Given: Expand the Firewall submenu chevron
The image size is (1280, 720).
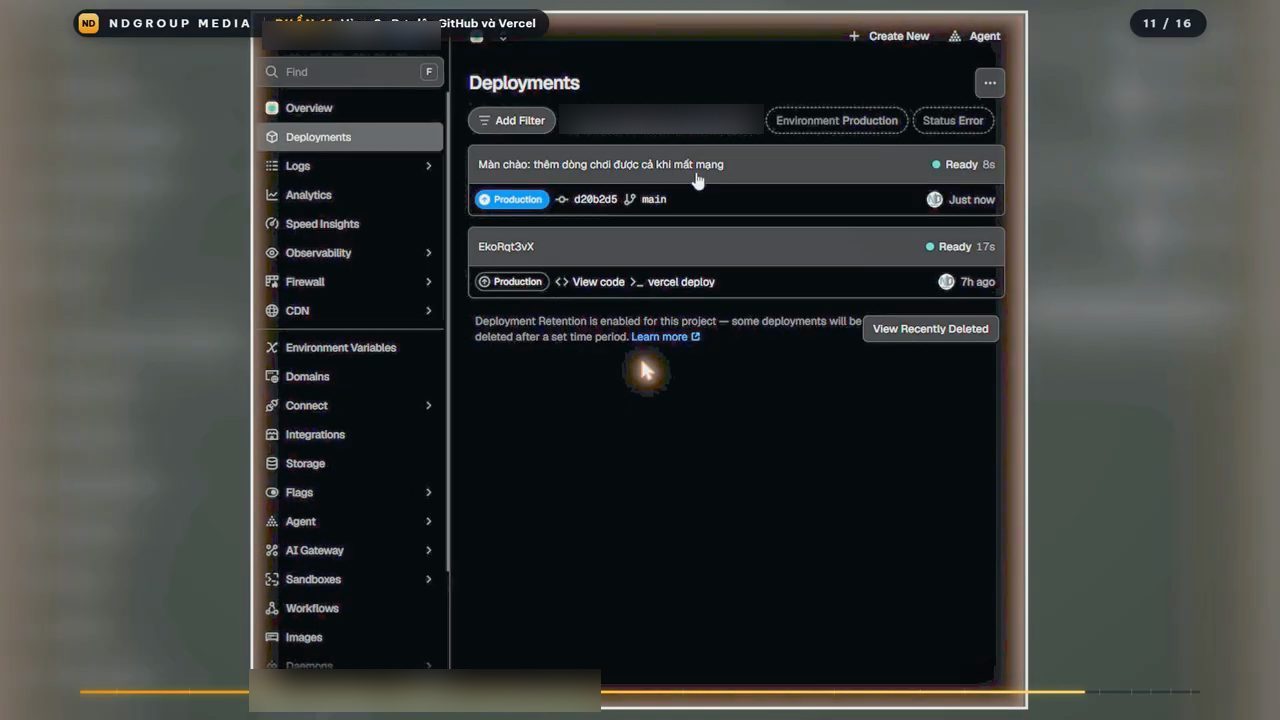Looking at the screenshot, I should (x=429, y=282).
